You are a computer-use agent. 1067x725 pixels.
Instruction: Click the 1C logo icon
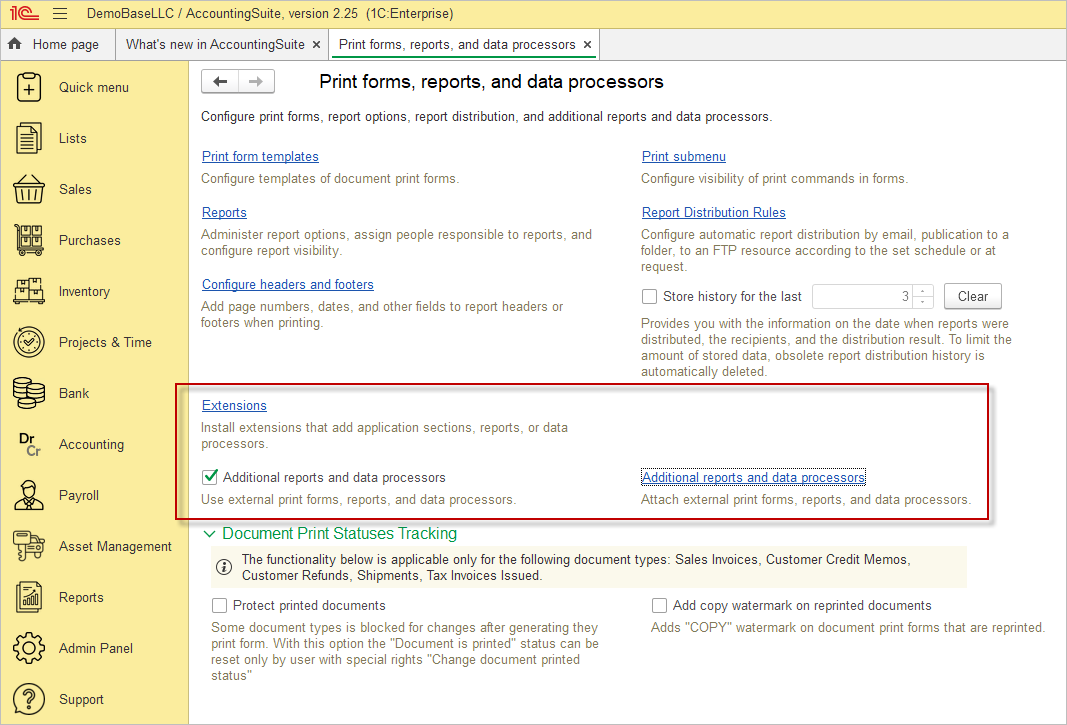(x=24, y=13)
